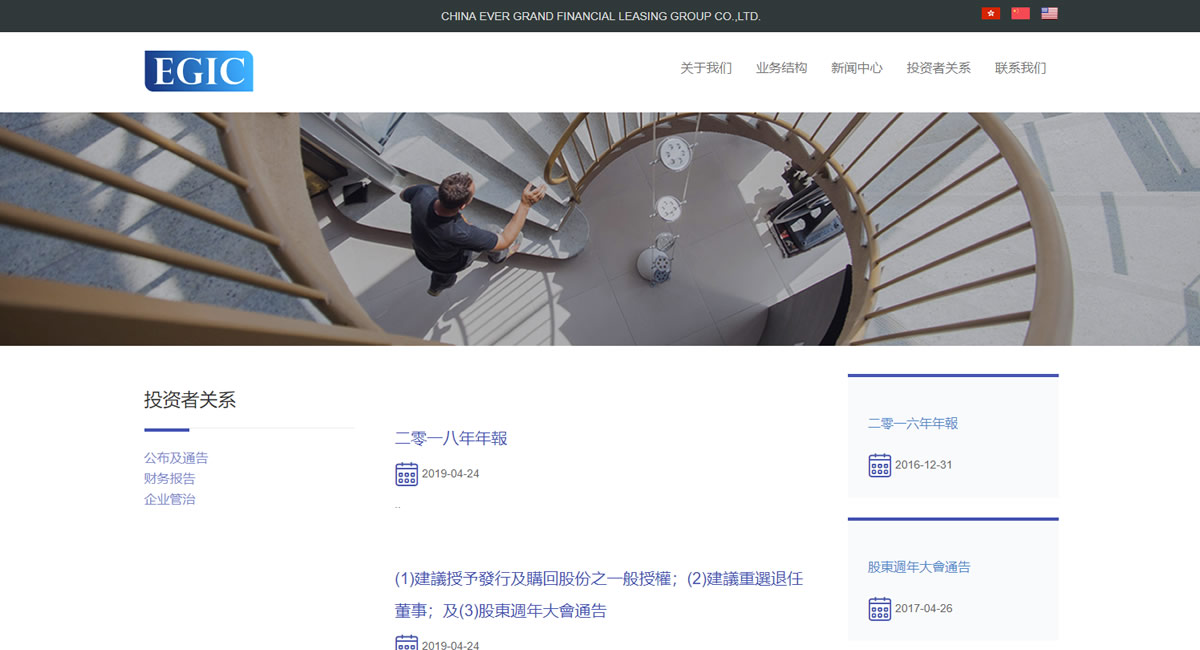Switch to the Hong Kong flag language
The image size is (1200, 650).
990,14
